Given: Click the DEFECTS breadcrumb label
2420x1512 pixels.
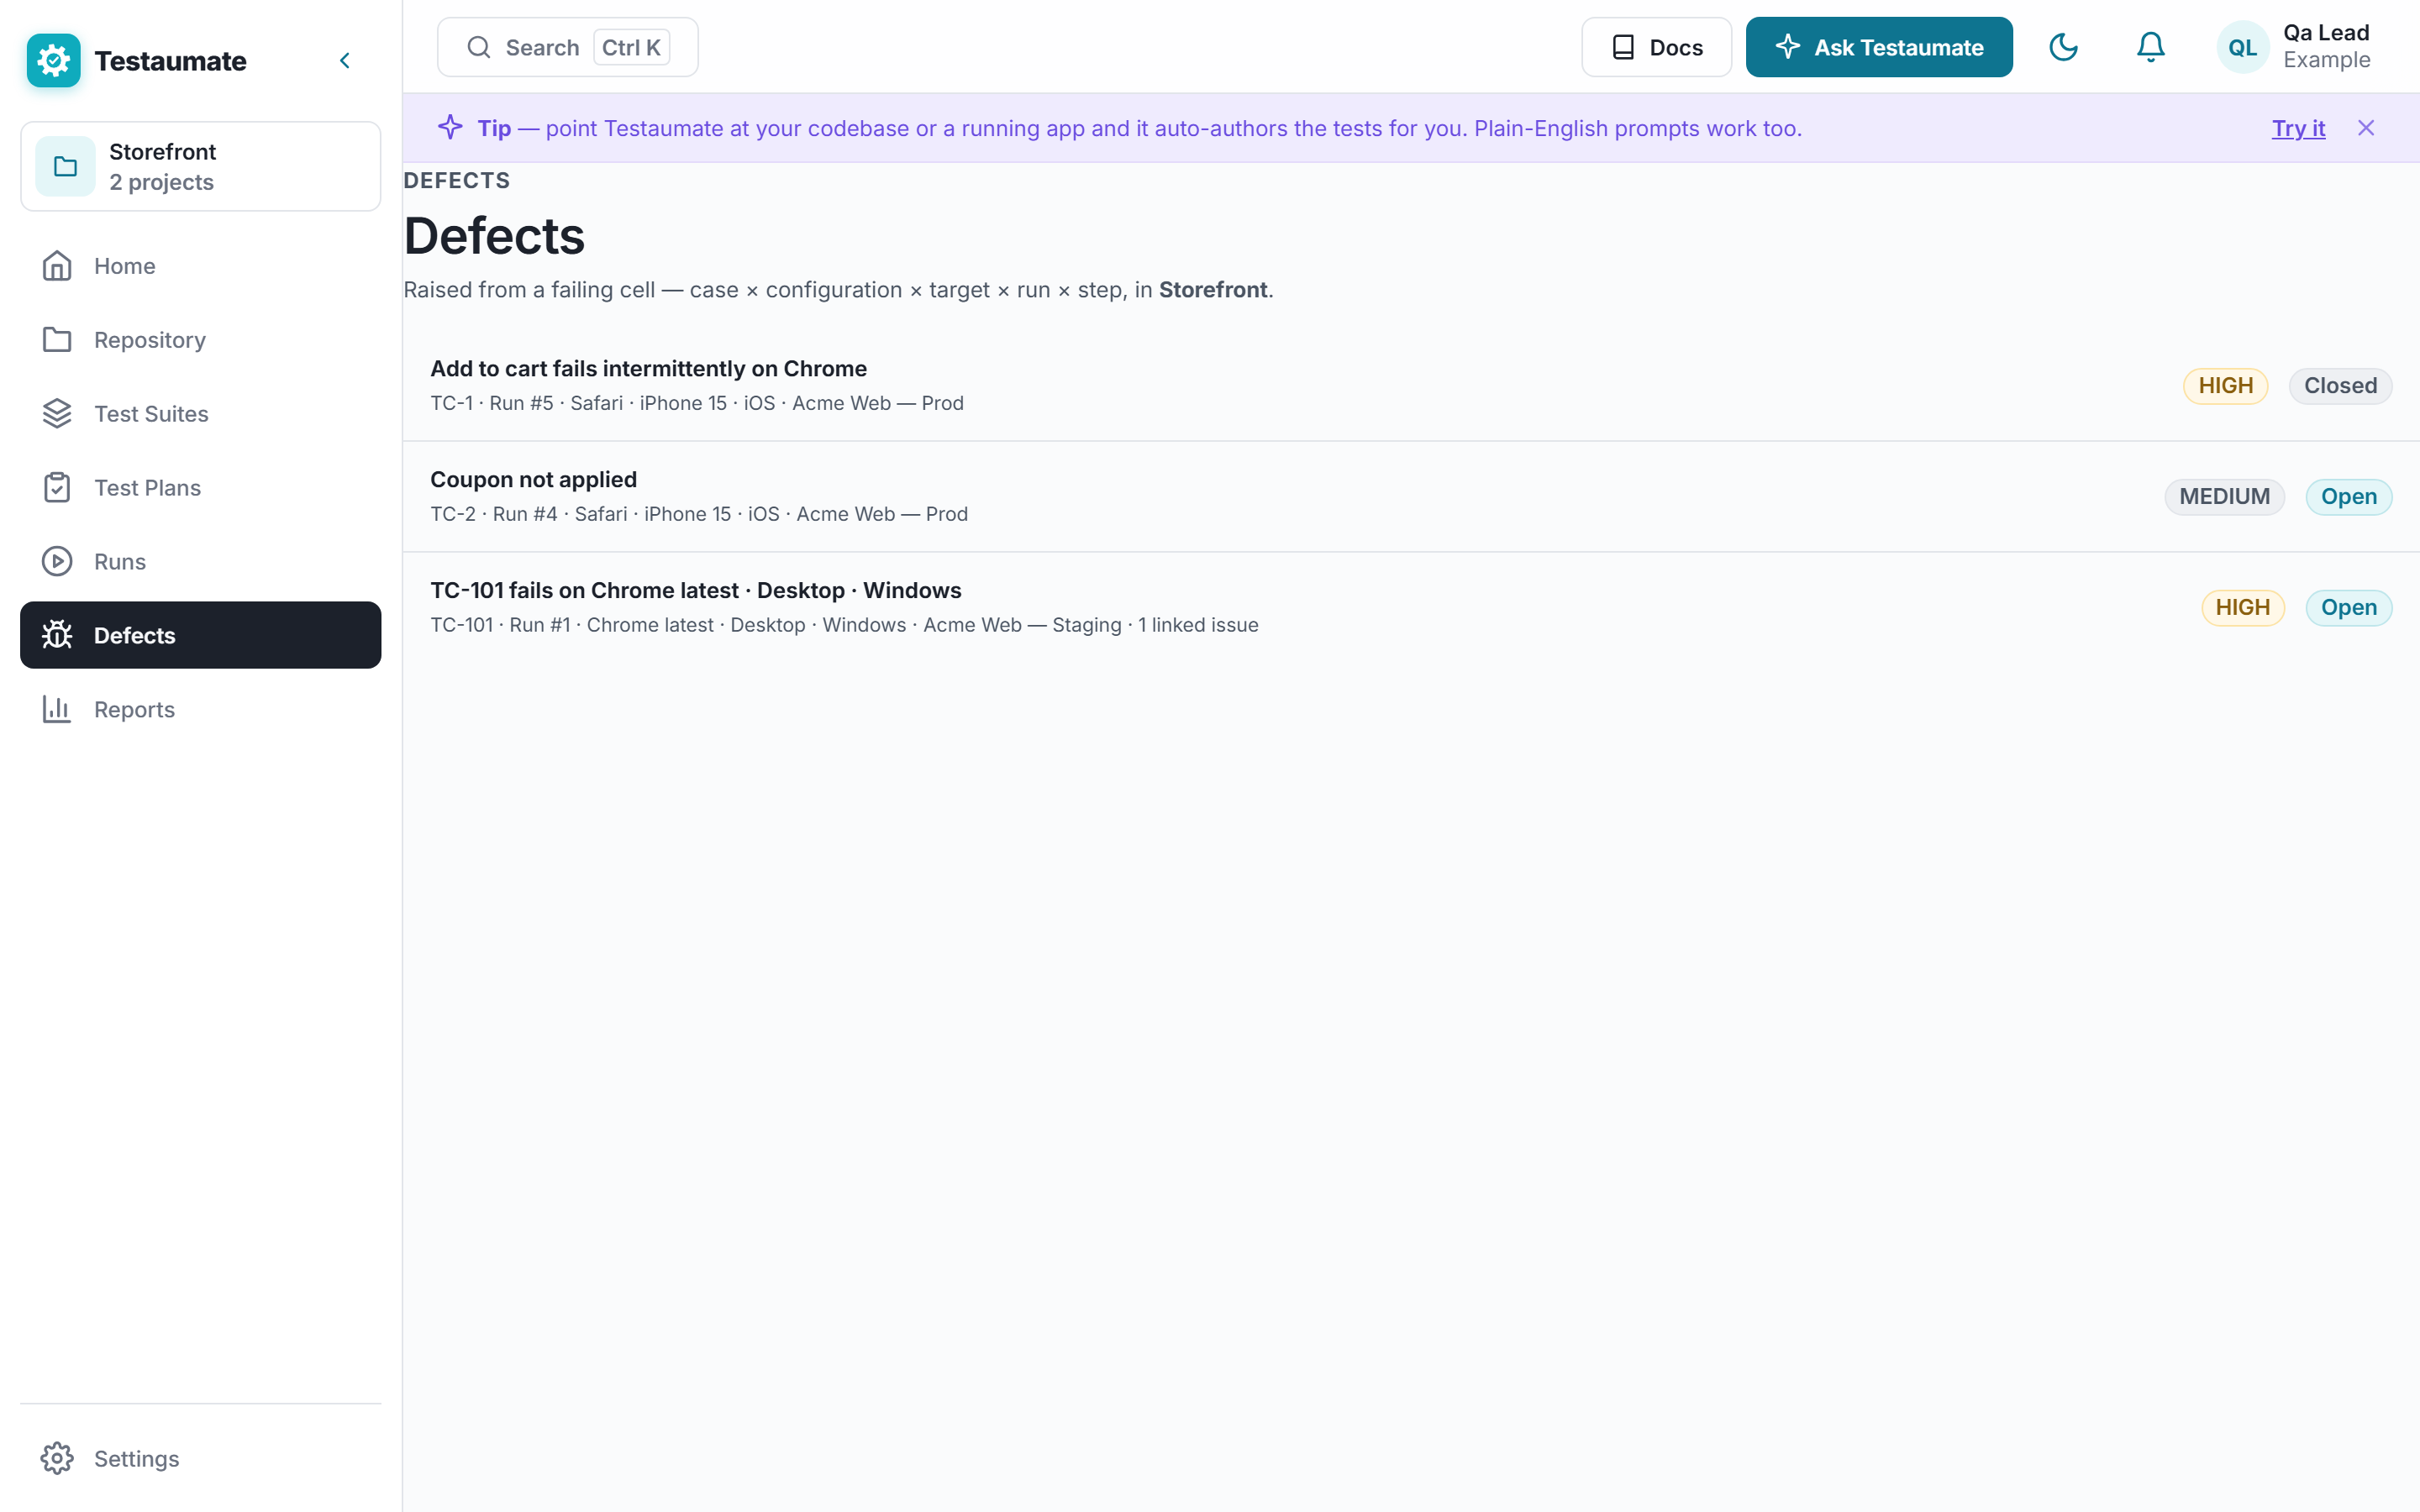Looking at the screenshot, I should [x=457, y=181].
